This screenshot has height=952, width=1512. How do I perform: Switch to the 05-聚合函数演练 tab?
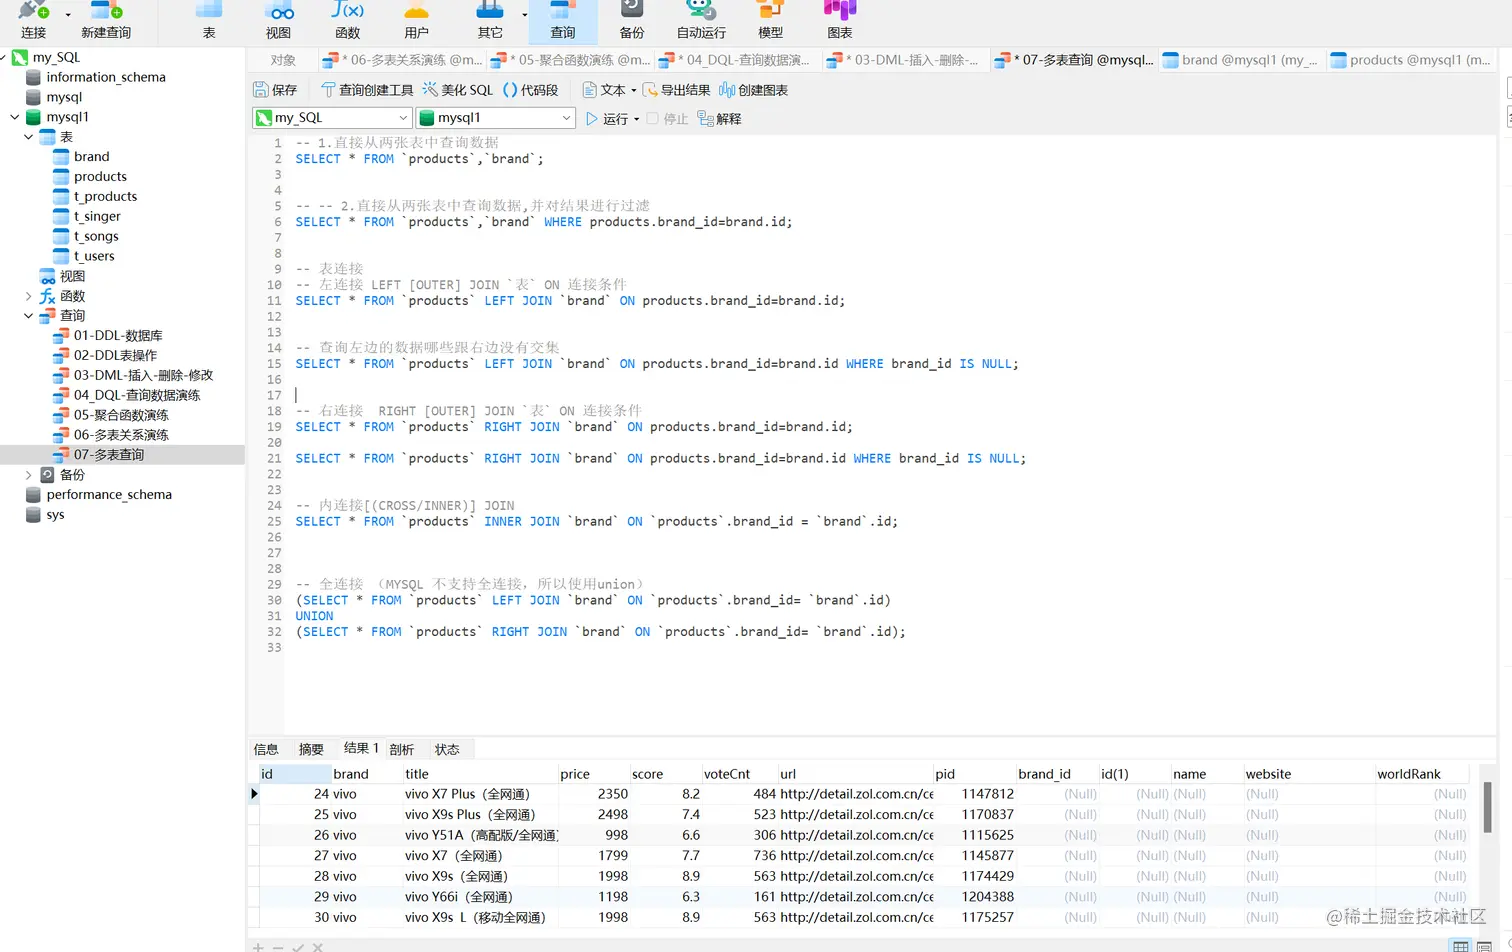pos(570,60)
